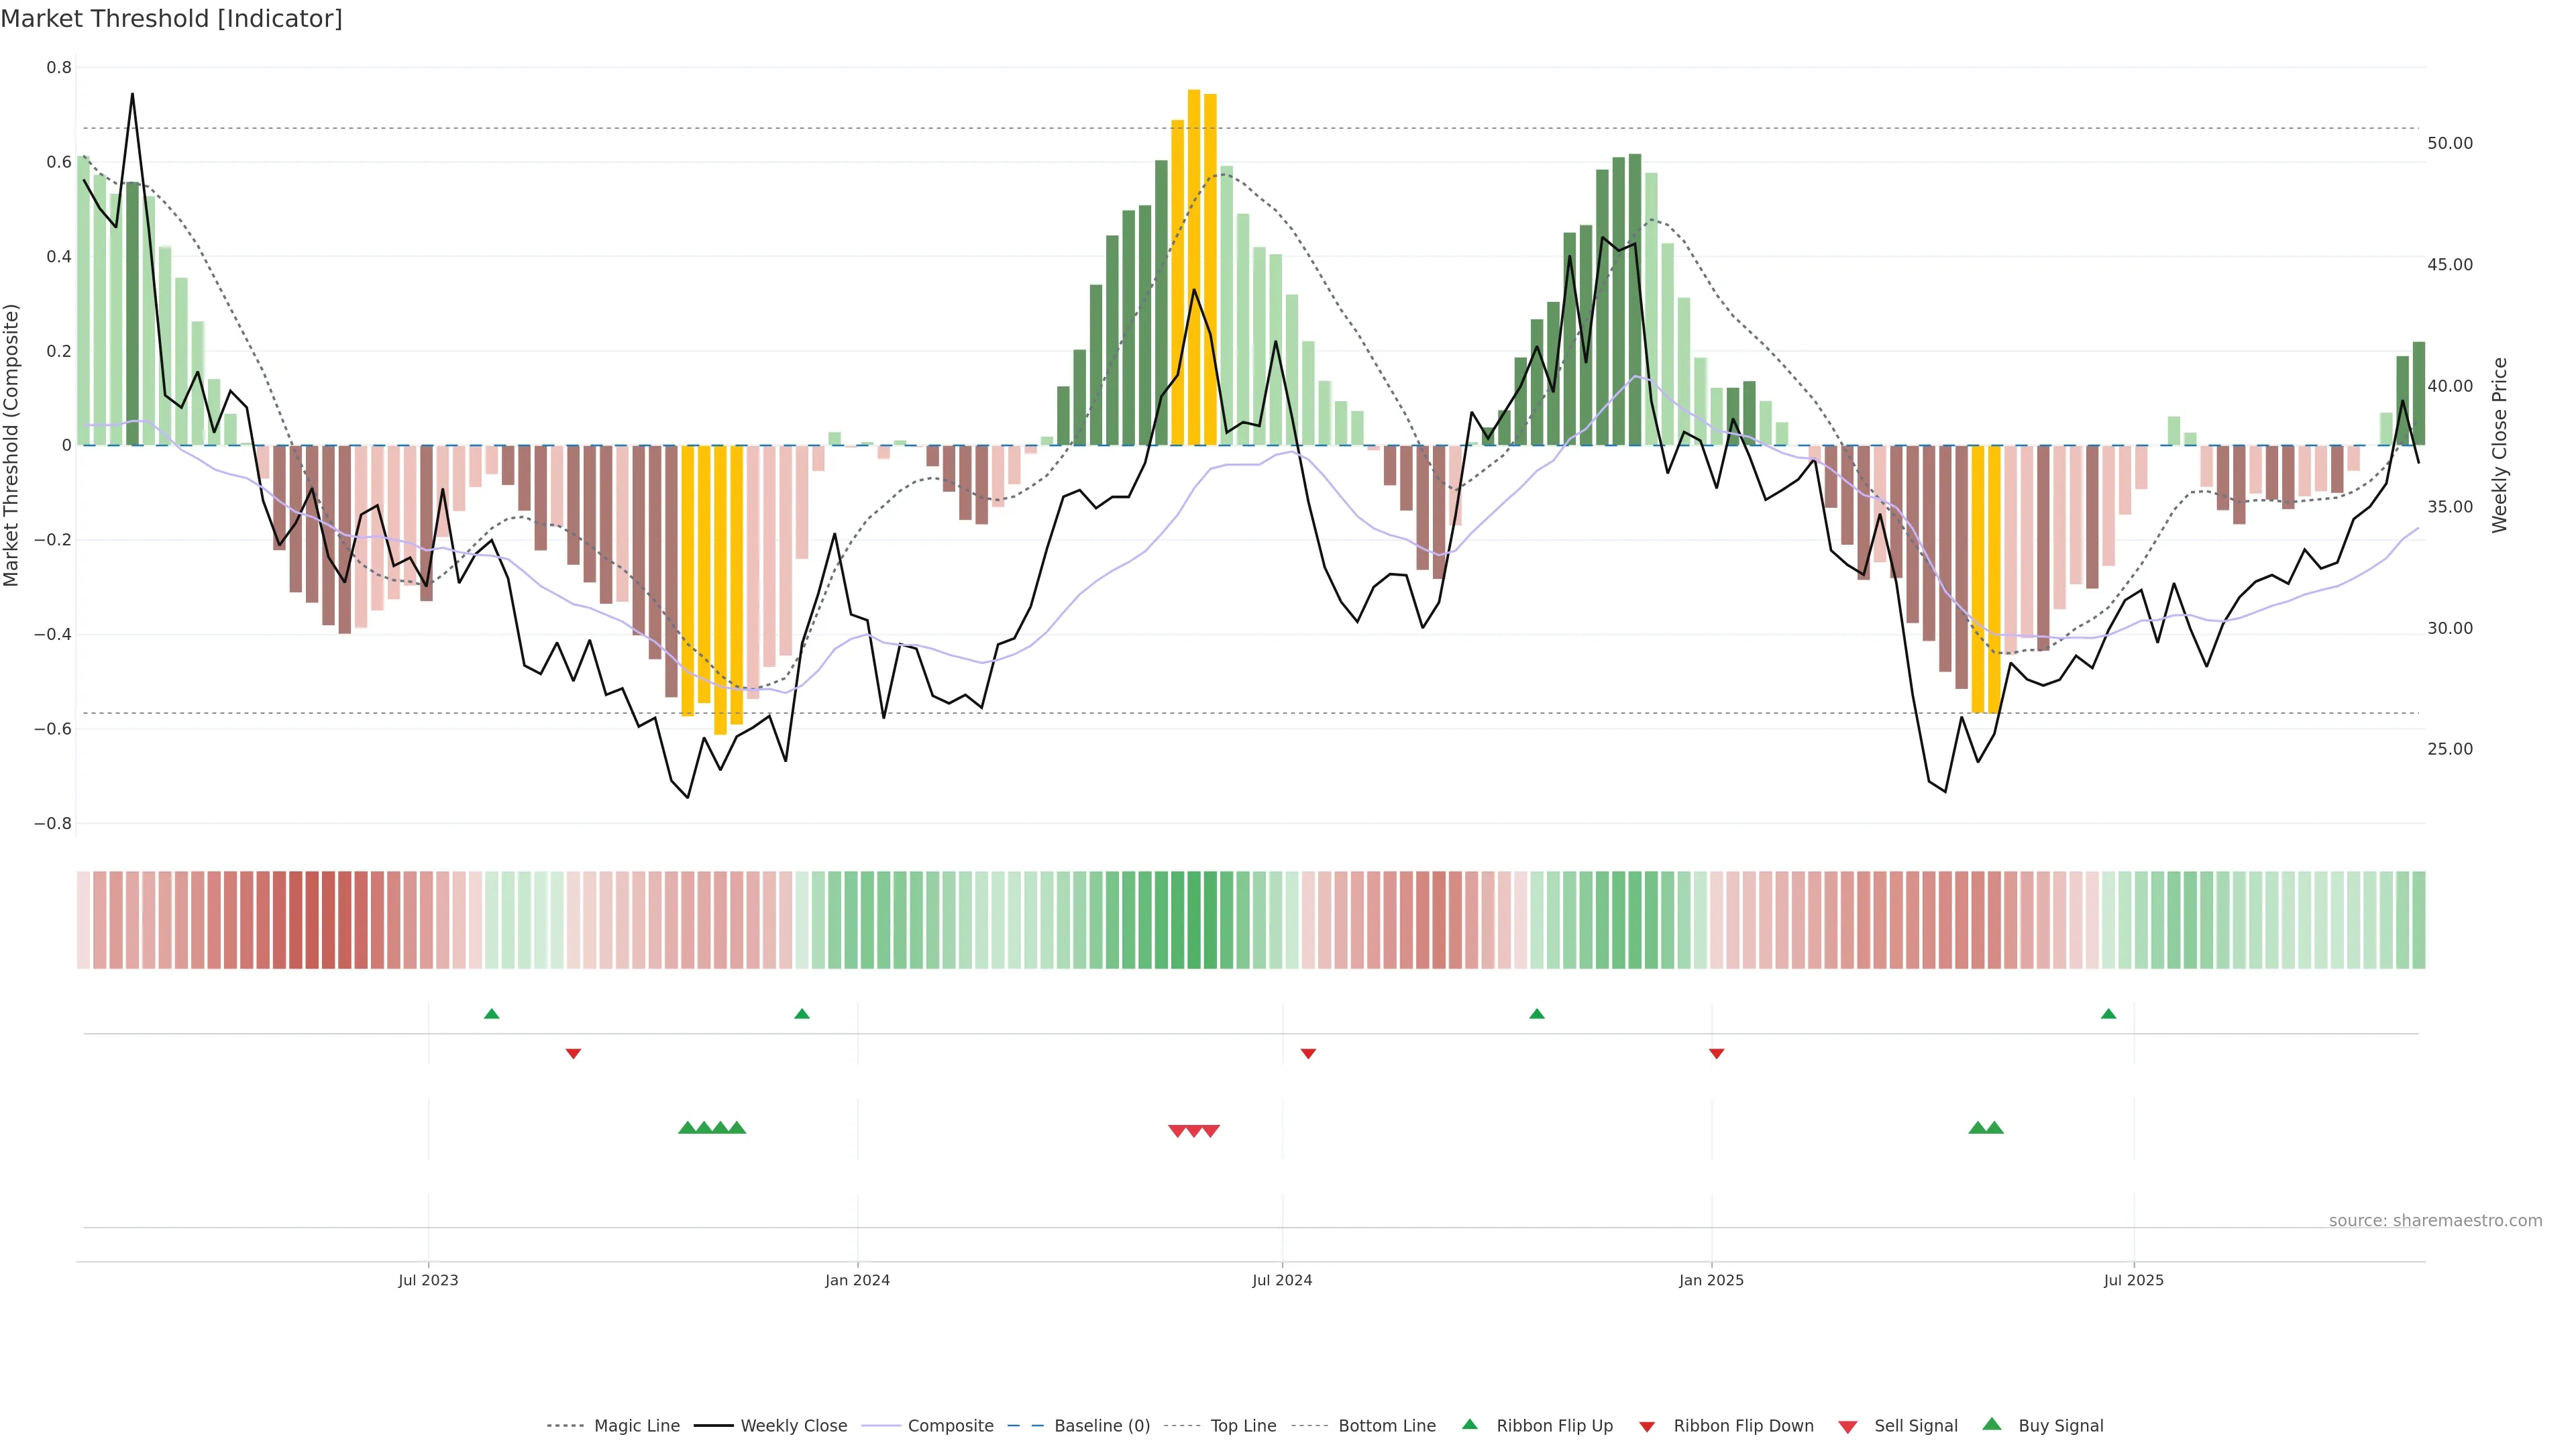Click the Sell Signal red triangle legend icon
The width and height of the screenshot is (2576, 1449).
(x=1847, y=1427)
